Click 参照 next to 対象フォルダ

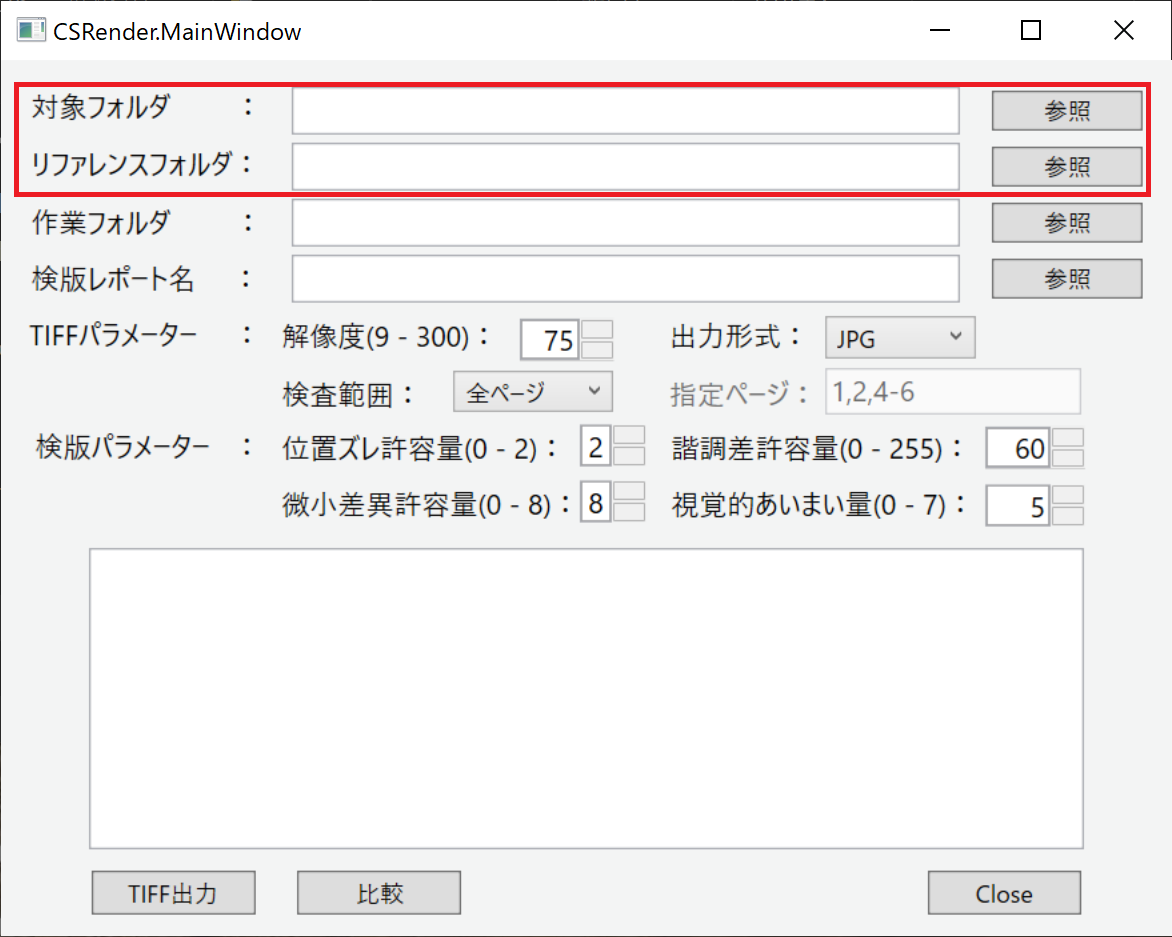click(x=1066, y=111)
